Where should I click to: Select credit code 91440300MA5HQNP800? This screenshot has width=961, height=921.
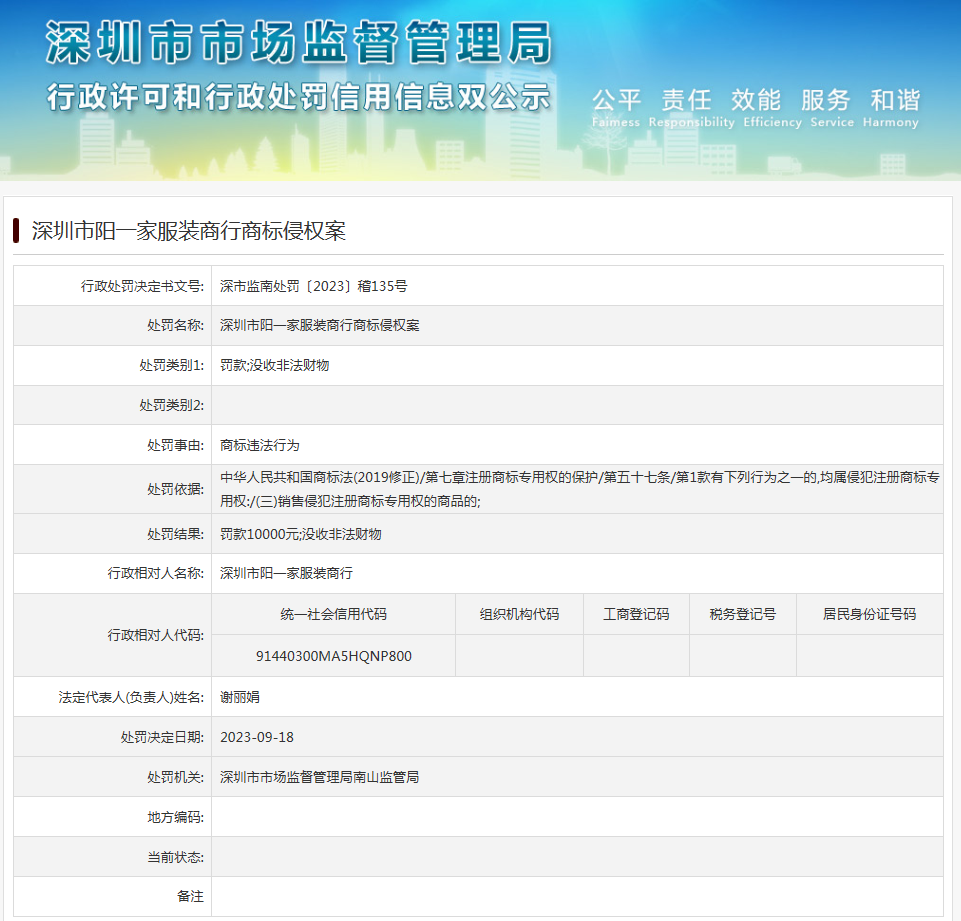pos(333,656)
